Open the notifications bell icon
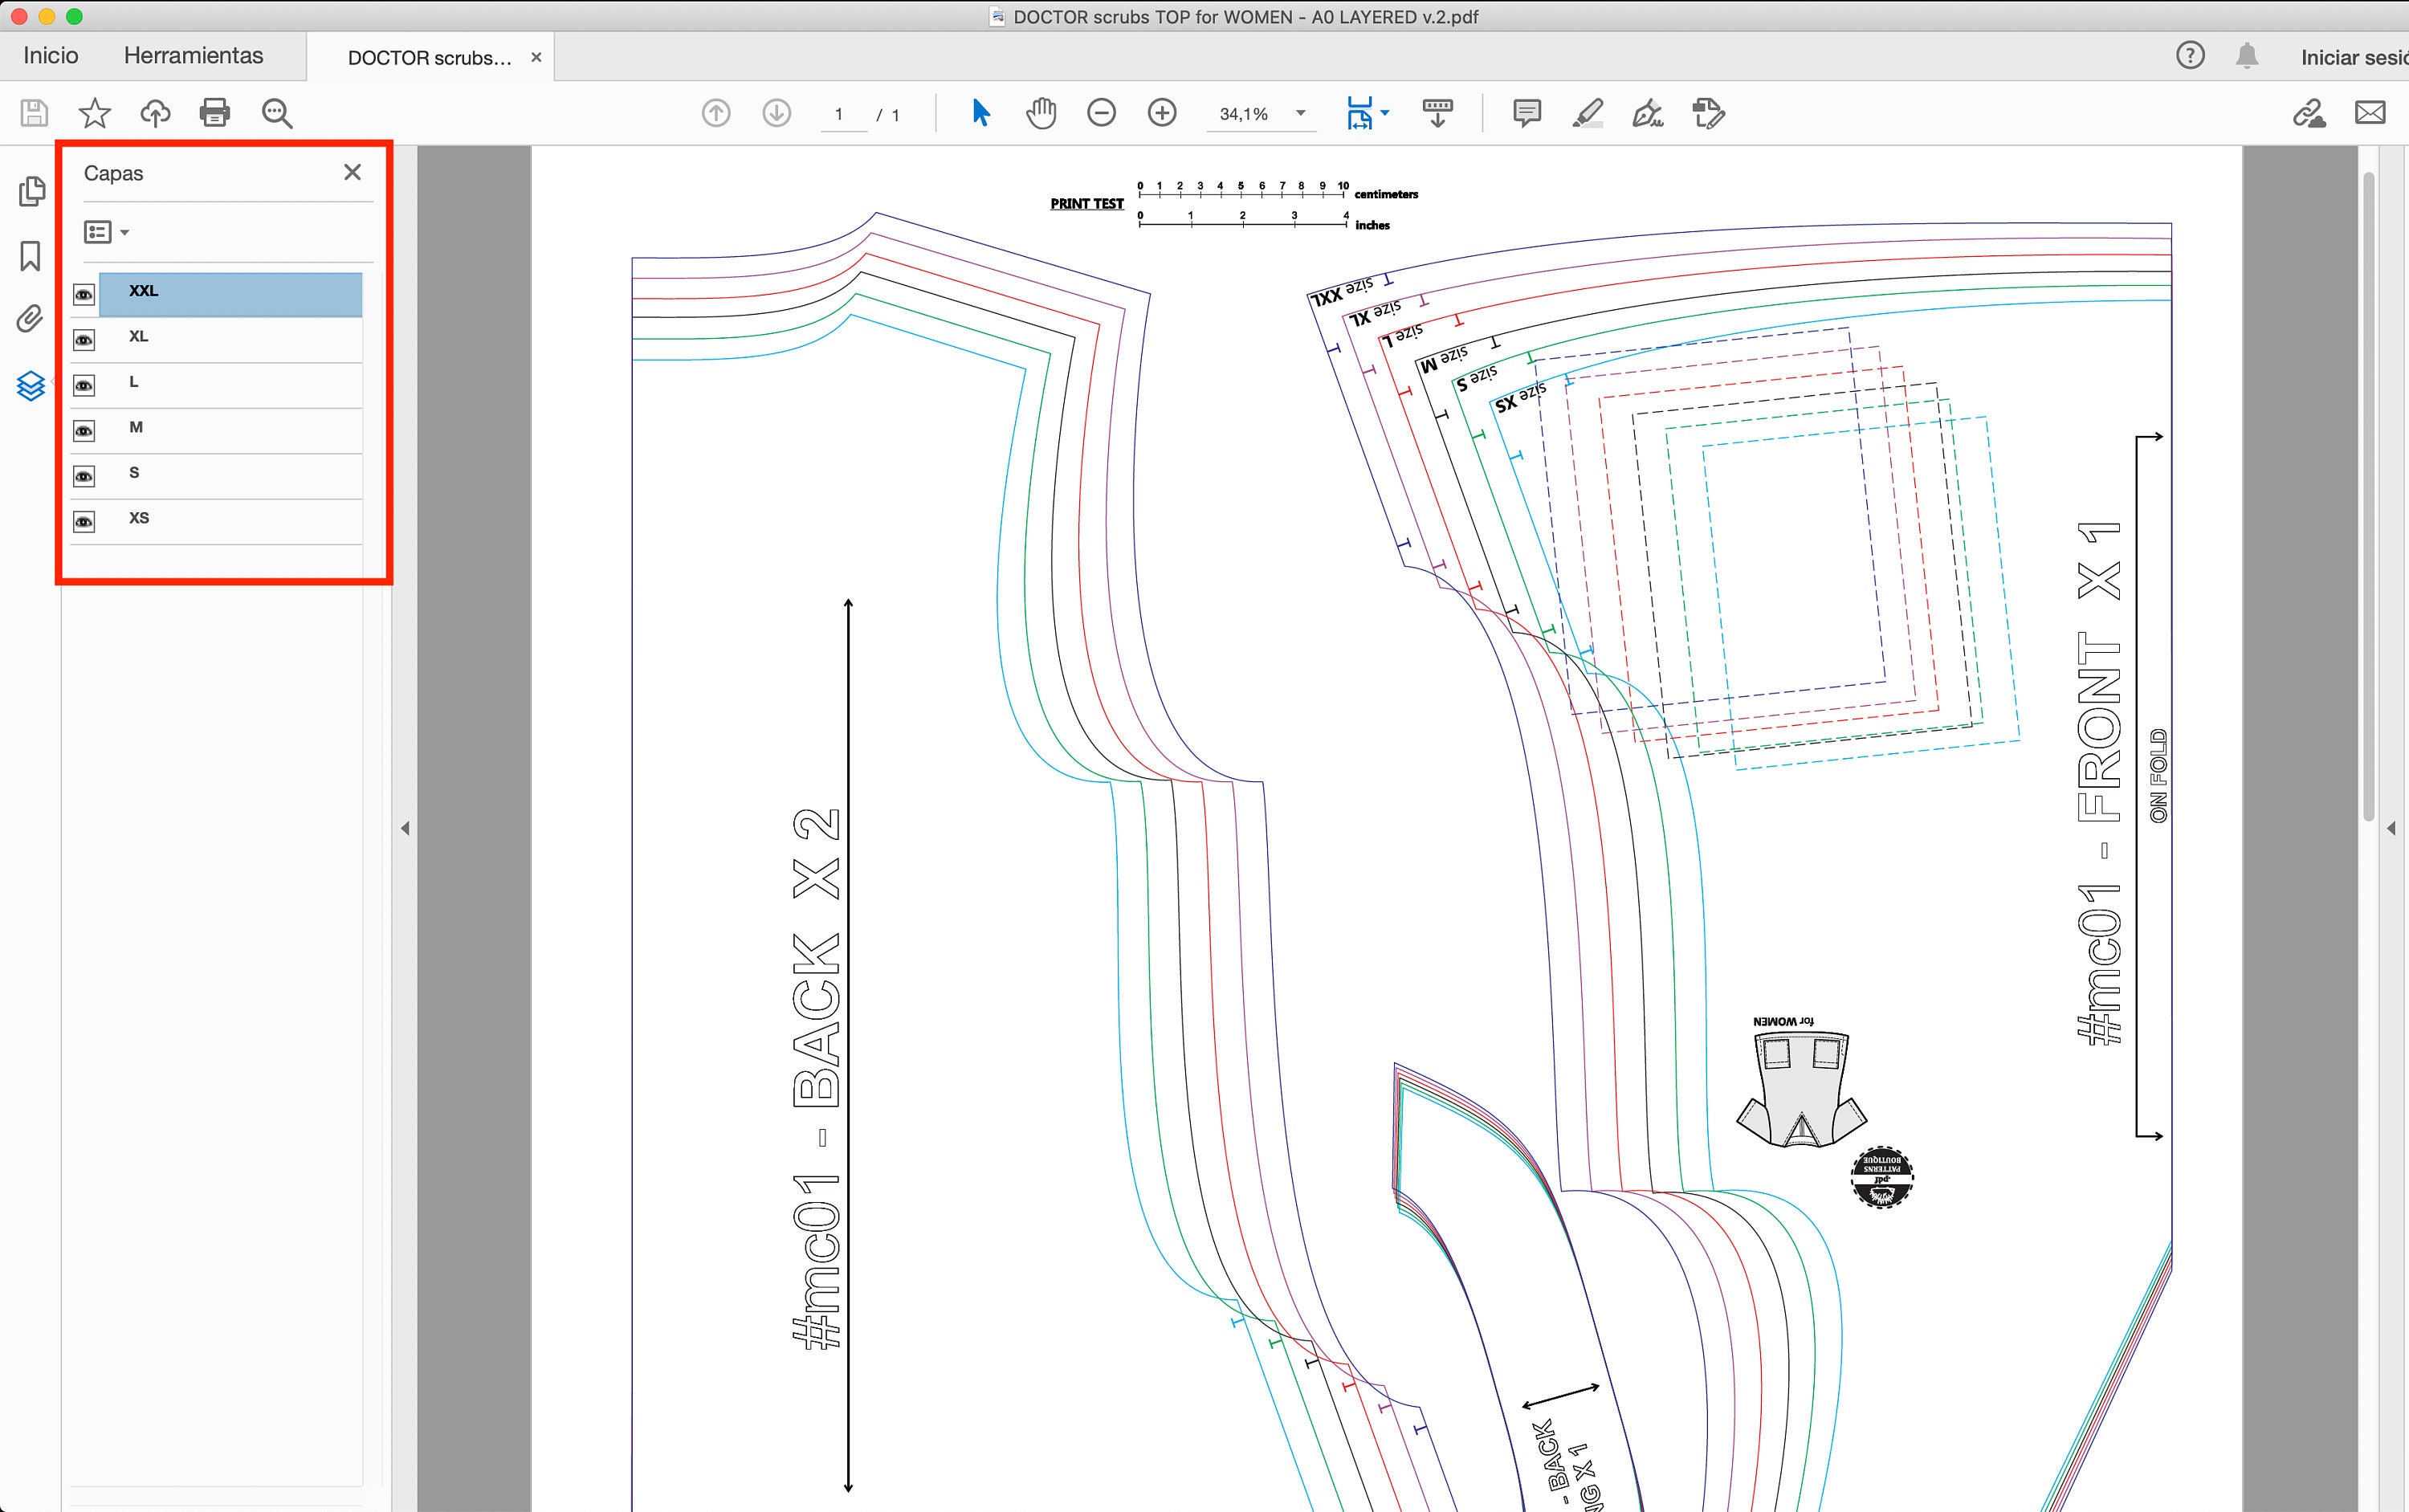2409x1512 pixels. [2247, 56]
